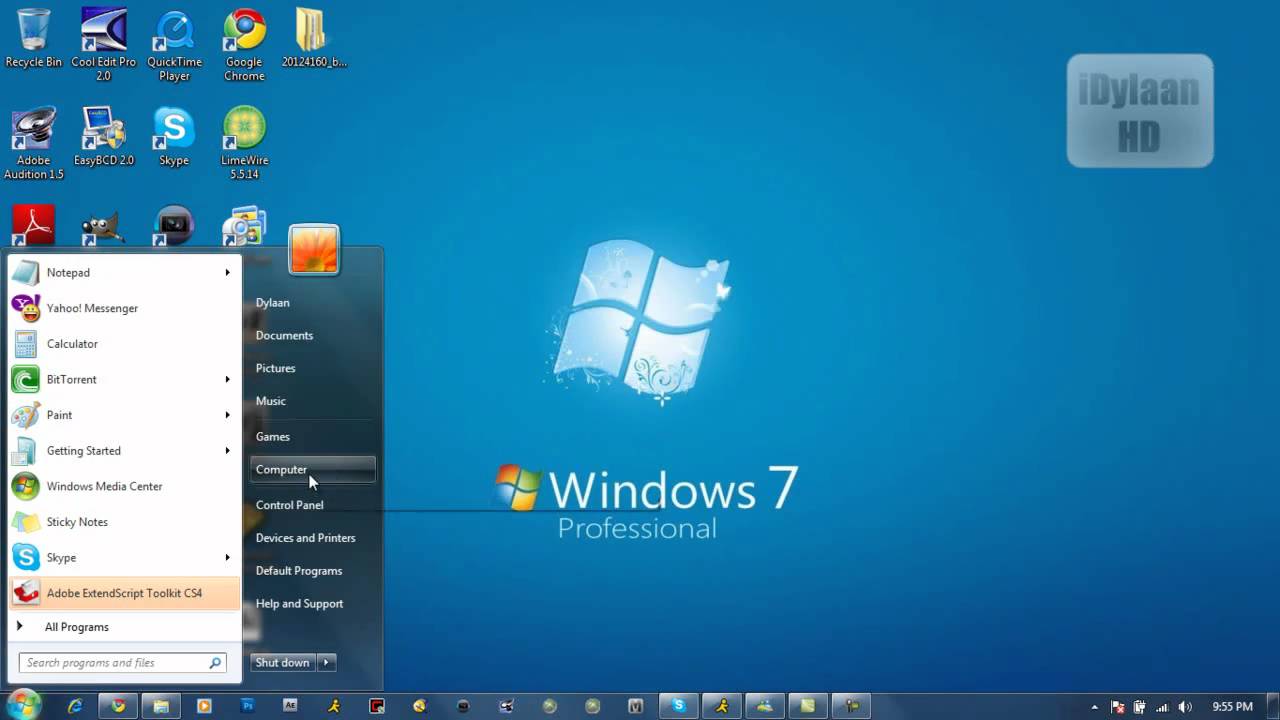Switch to Skype in the taskbar
This screenshot has width=1280, height=720.
678,706
